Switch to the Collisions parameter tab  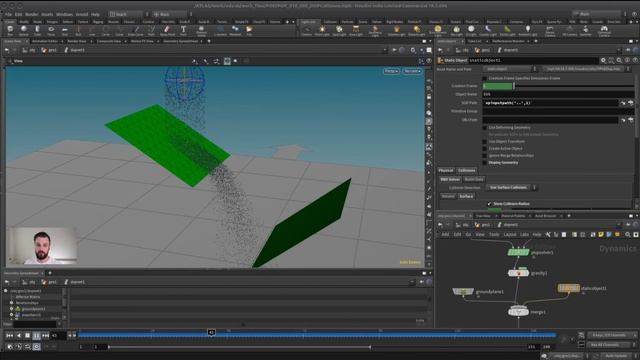click(x=467, y=171)
